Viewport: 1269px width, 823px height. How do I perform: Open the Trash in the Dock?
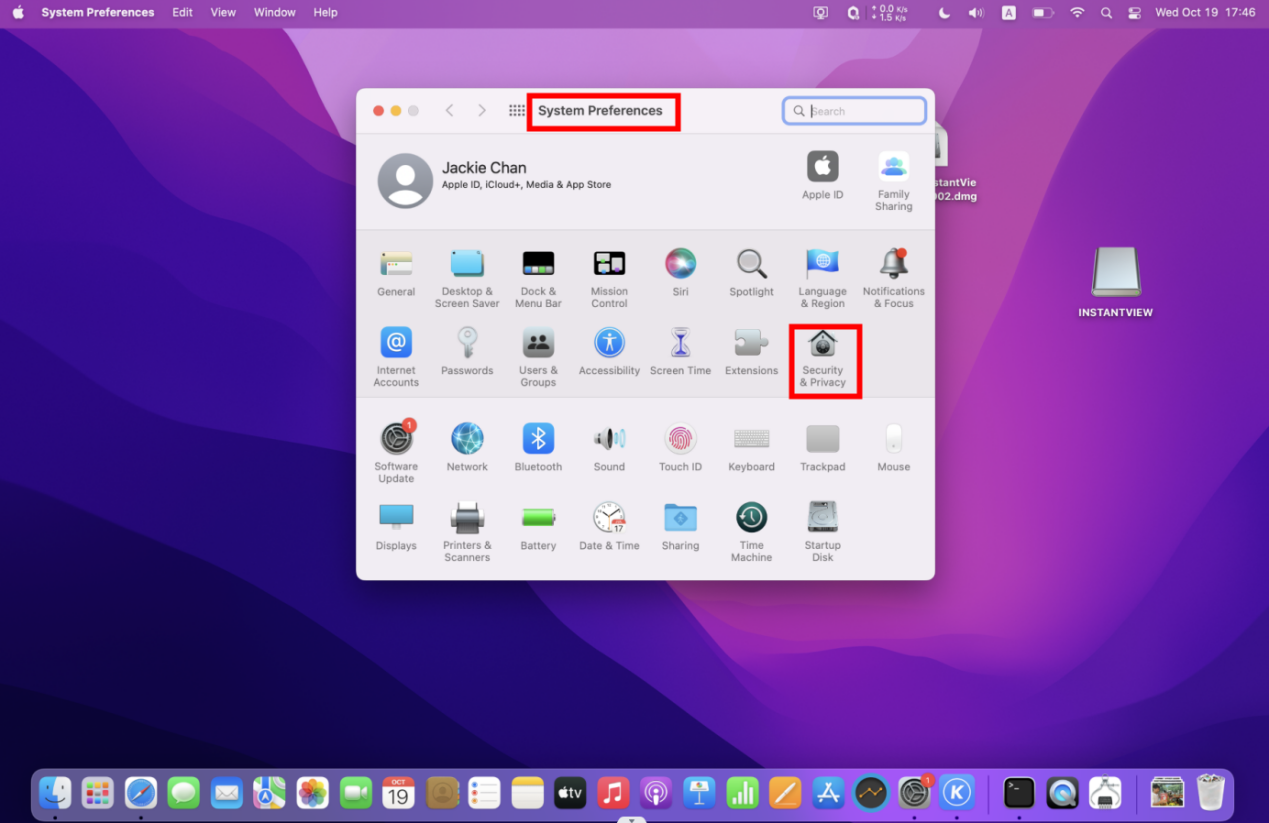tap(1210, 793)
